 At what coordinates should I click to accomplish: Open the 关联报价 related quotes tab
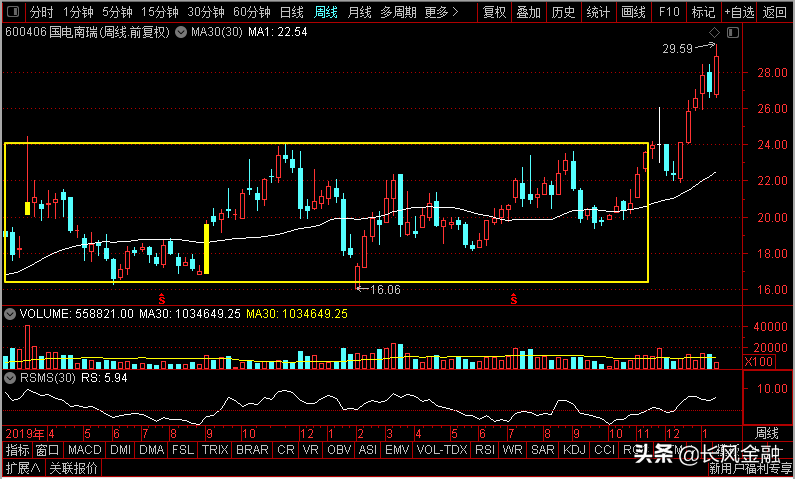[74, 467]
